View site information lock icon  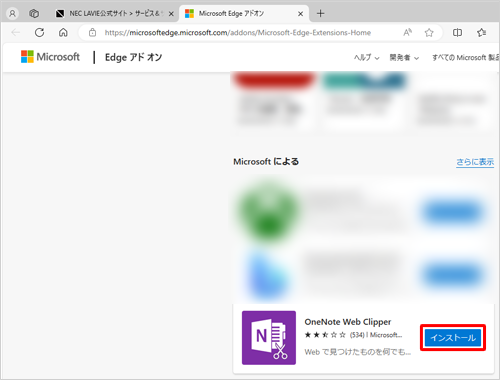pos(92,32)
